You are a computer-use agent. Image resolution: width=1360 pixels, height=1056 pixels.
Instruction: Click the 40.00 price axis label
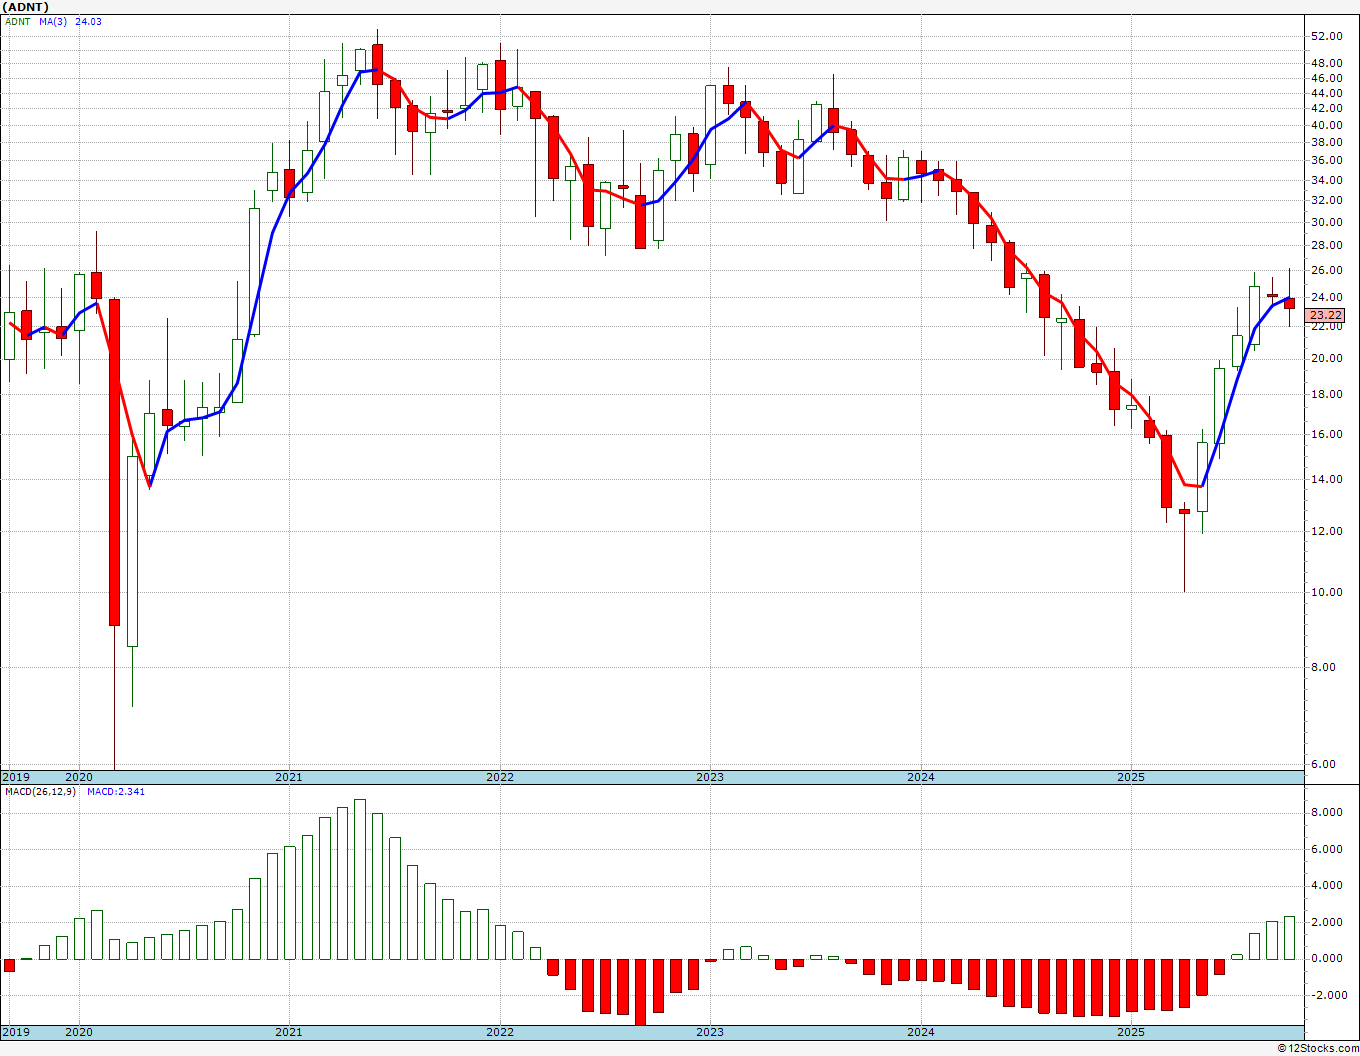click(x=1326, y=125)
